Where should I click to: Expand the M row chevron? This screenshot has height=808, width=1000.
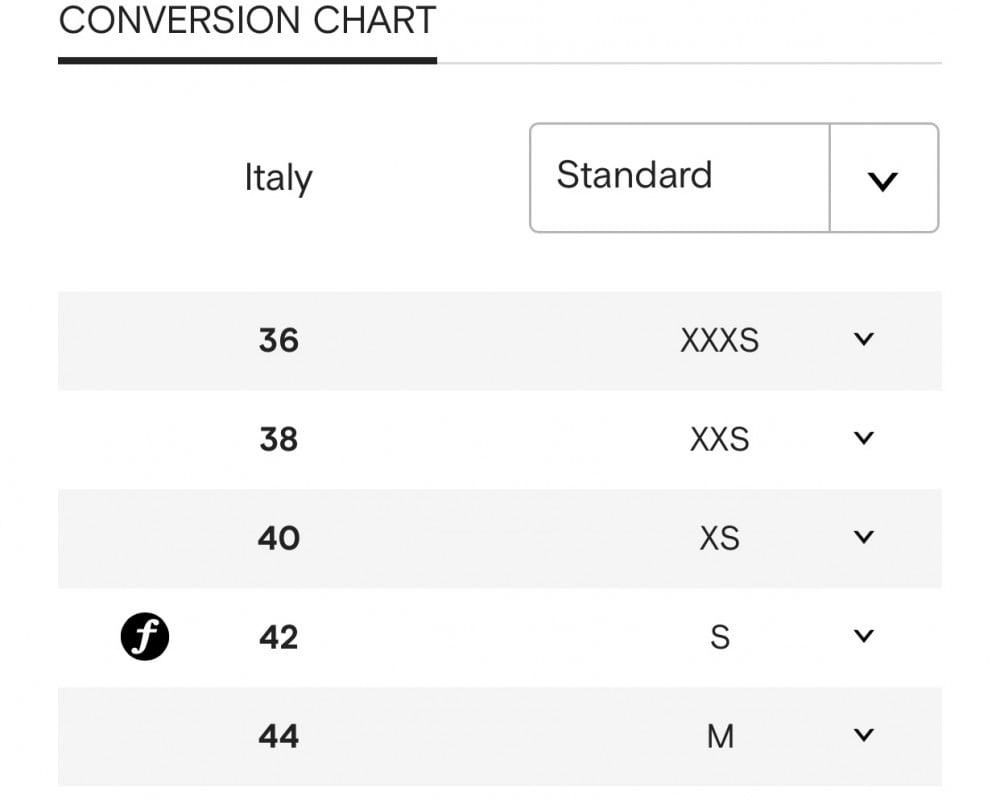(x=864, y=735)
